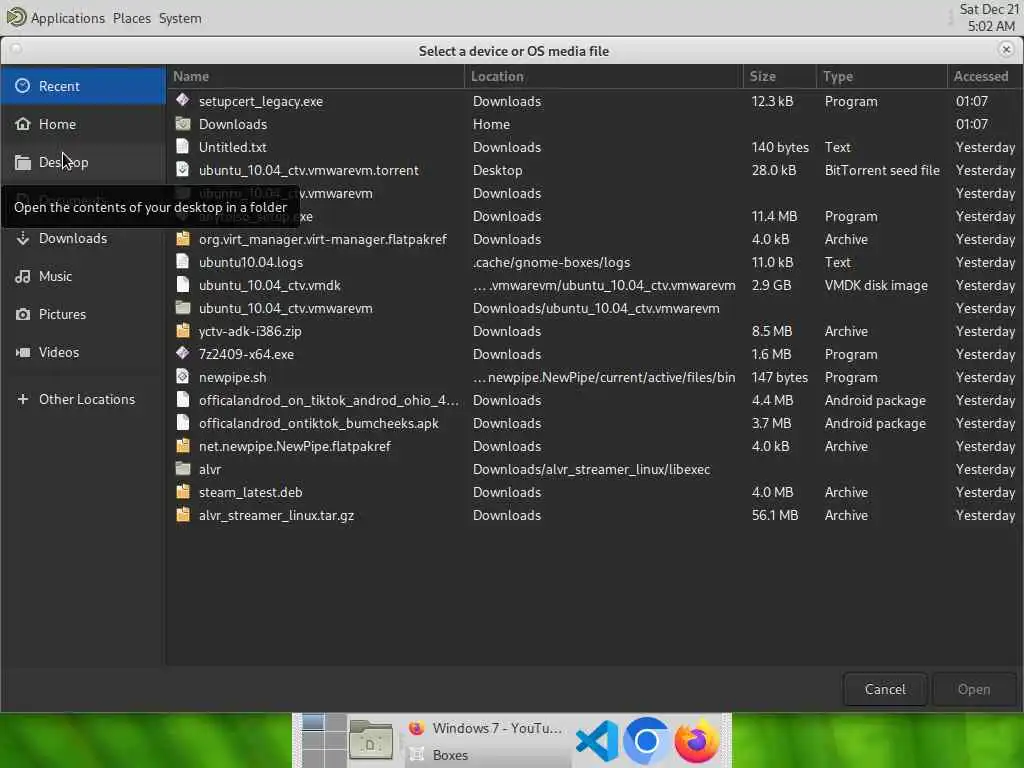Click the Home house icon in sidebar
1024x768 pixels.
pos(23,124)
